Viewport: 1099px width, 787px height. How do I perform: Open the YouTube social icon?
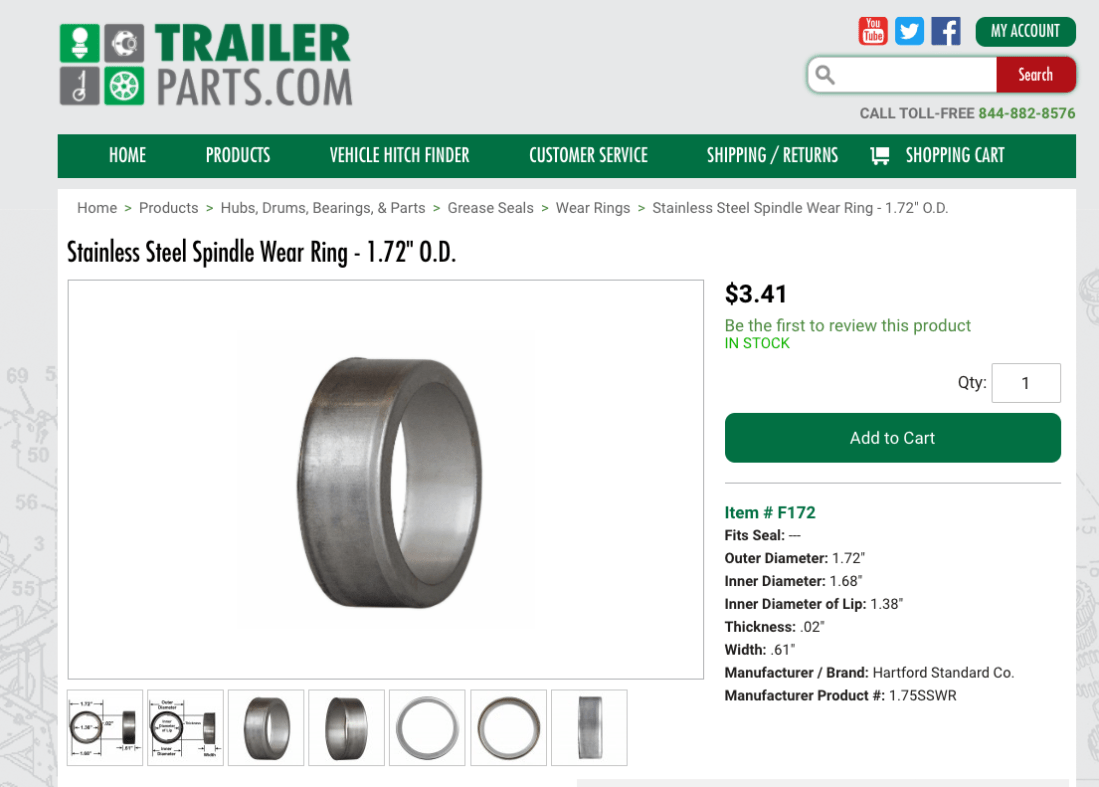coord(873,31)
